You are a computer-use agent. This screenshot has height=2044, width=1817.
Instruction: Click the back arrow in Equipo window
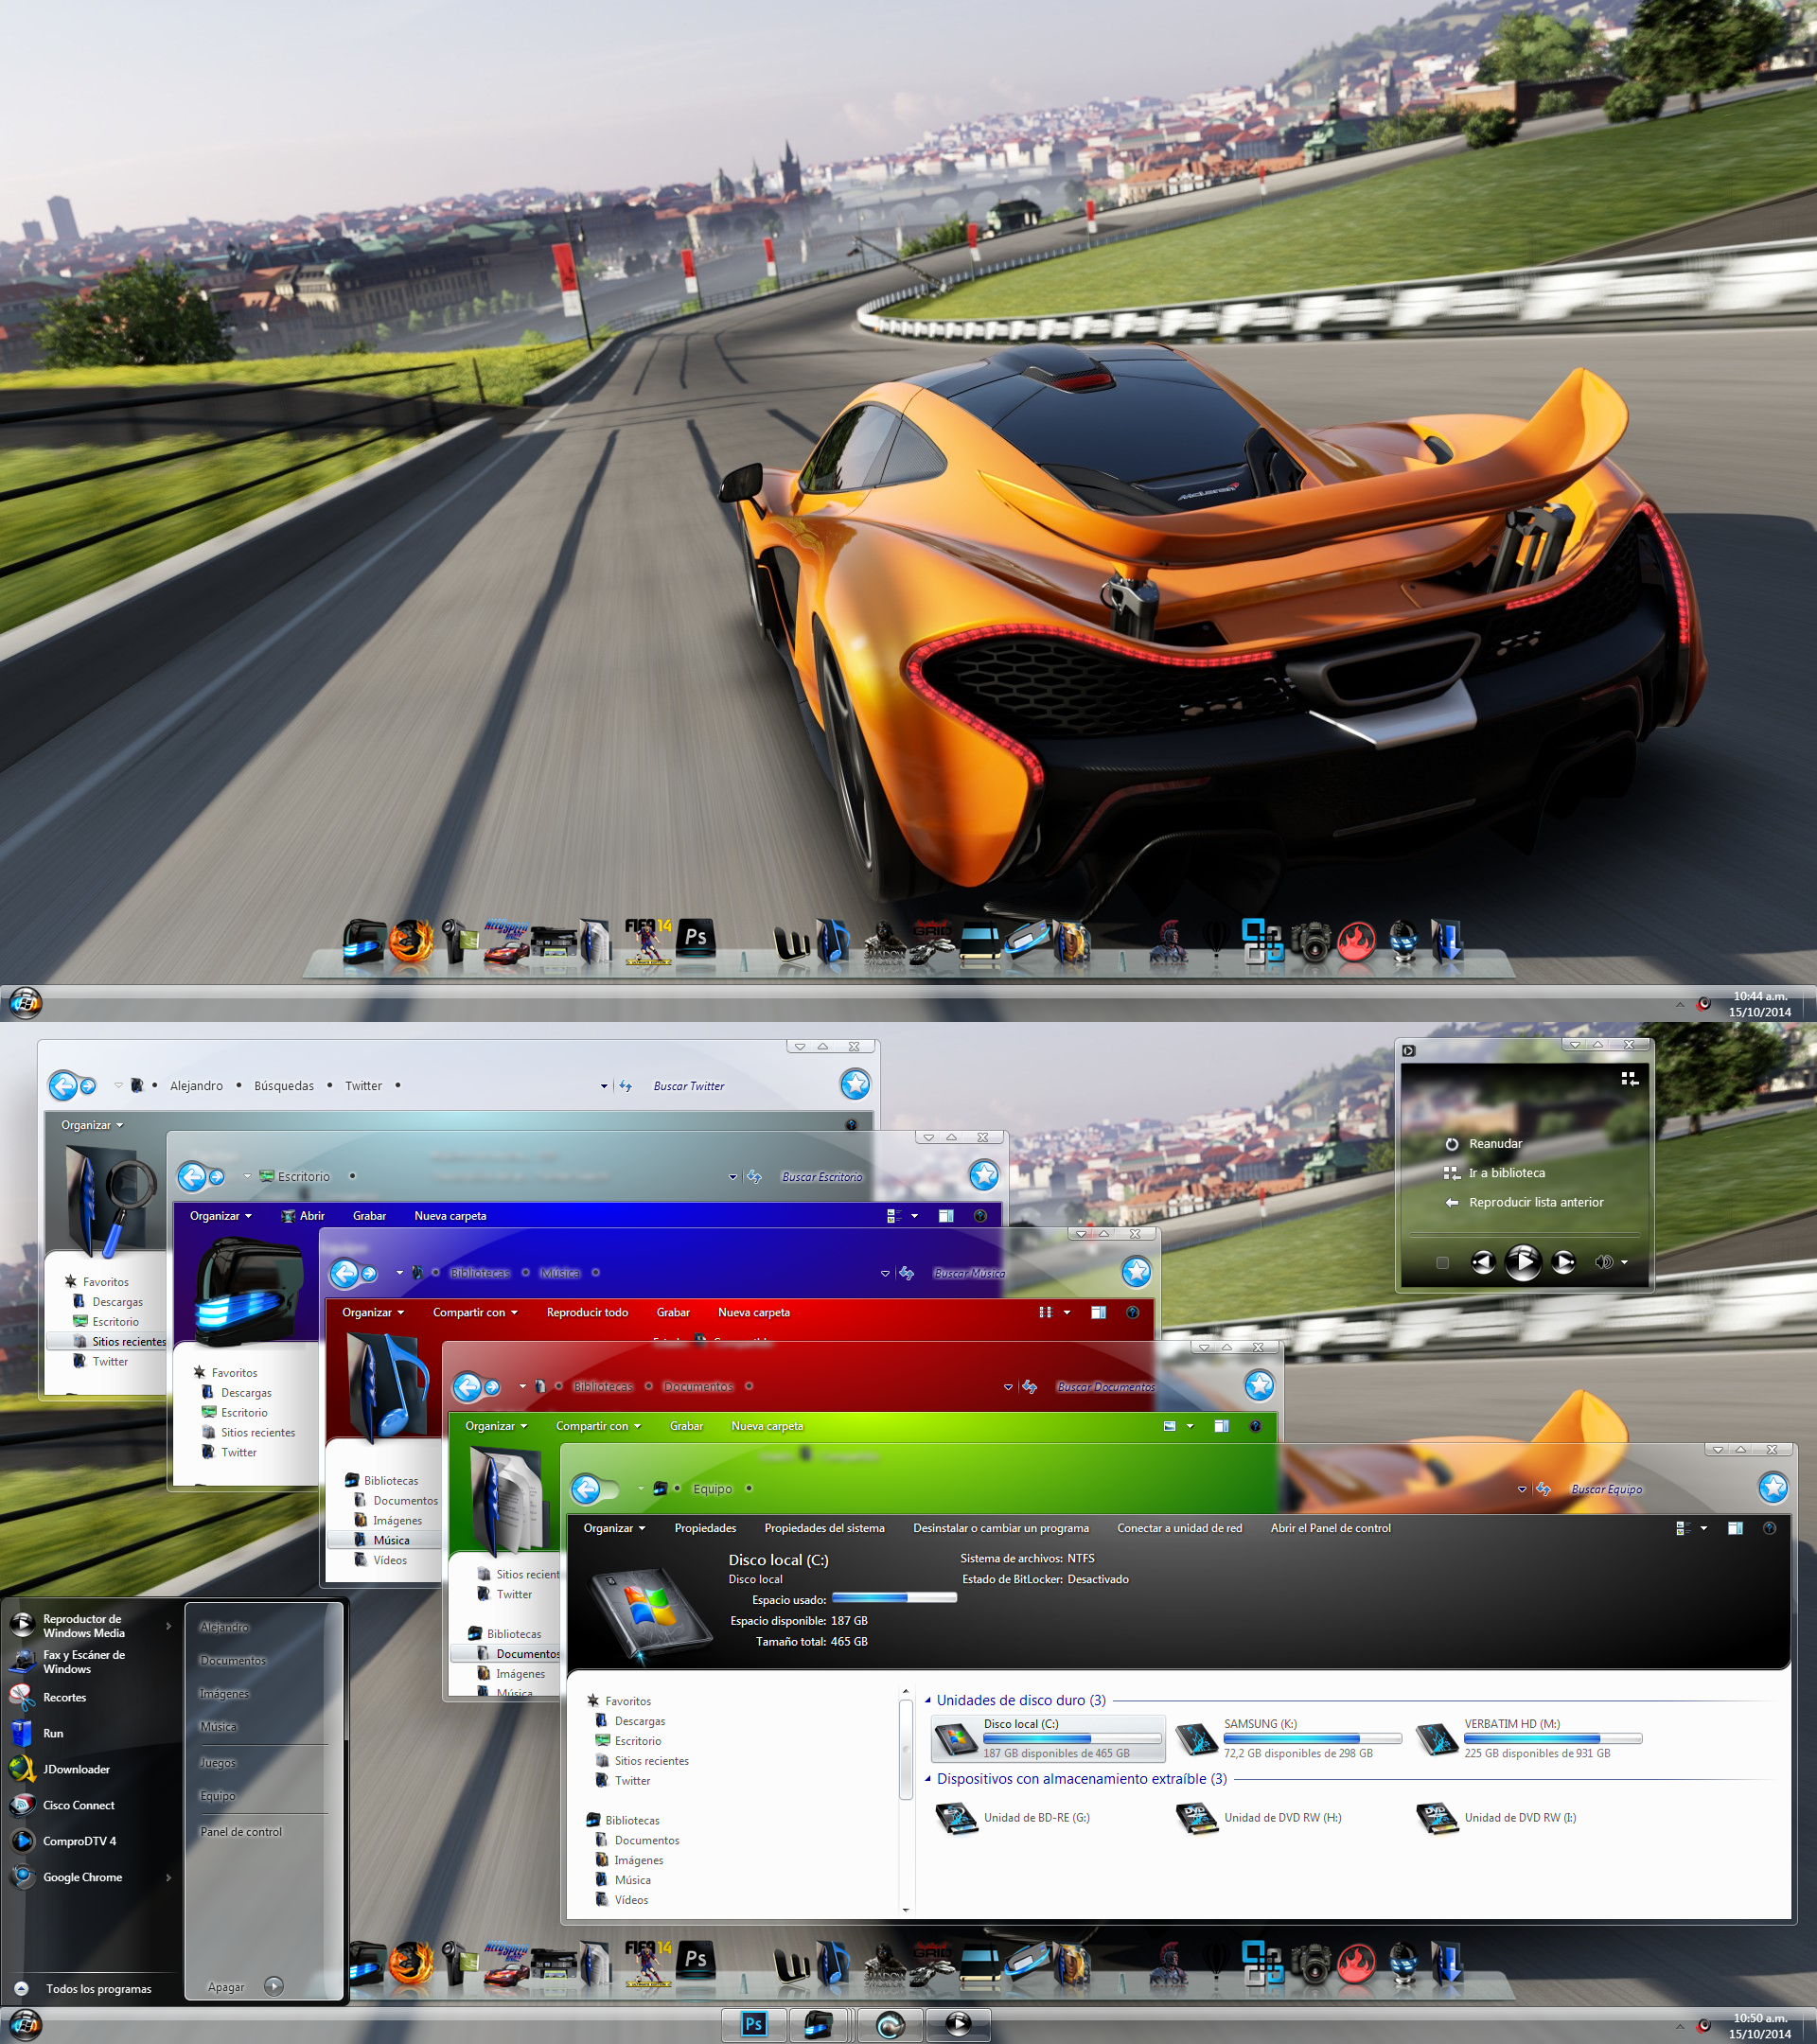point(586,1490)
